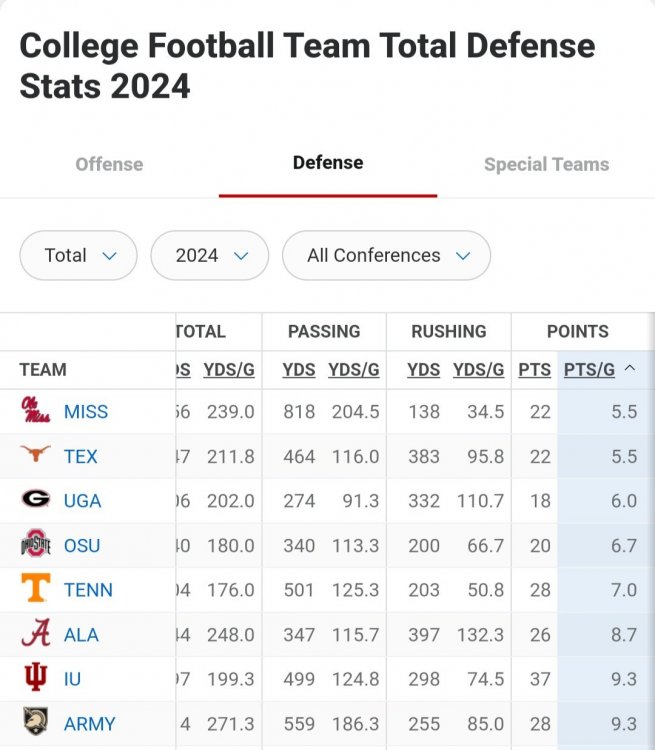The width and height of the screenshot is (655, 750).
Task: Open the MISS team link
Action: [86, 411]
